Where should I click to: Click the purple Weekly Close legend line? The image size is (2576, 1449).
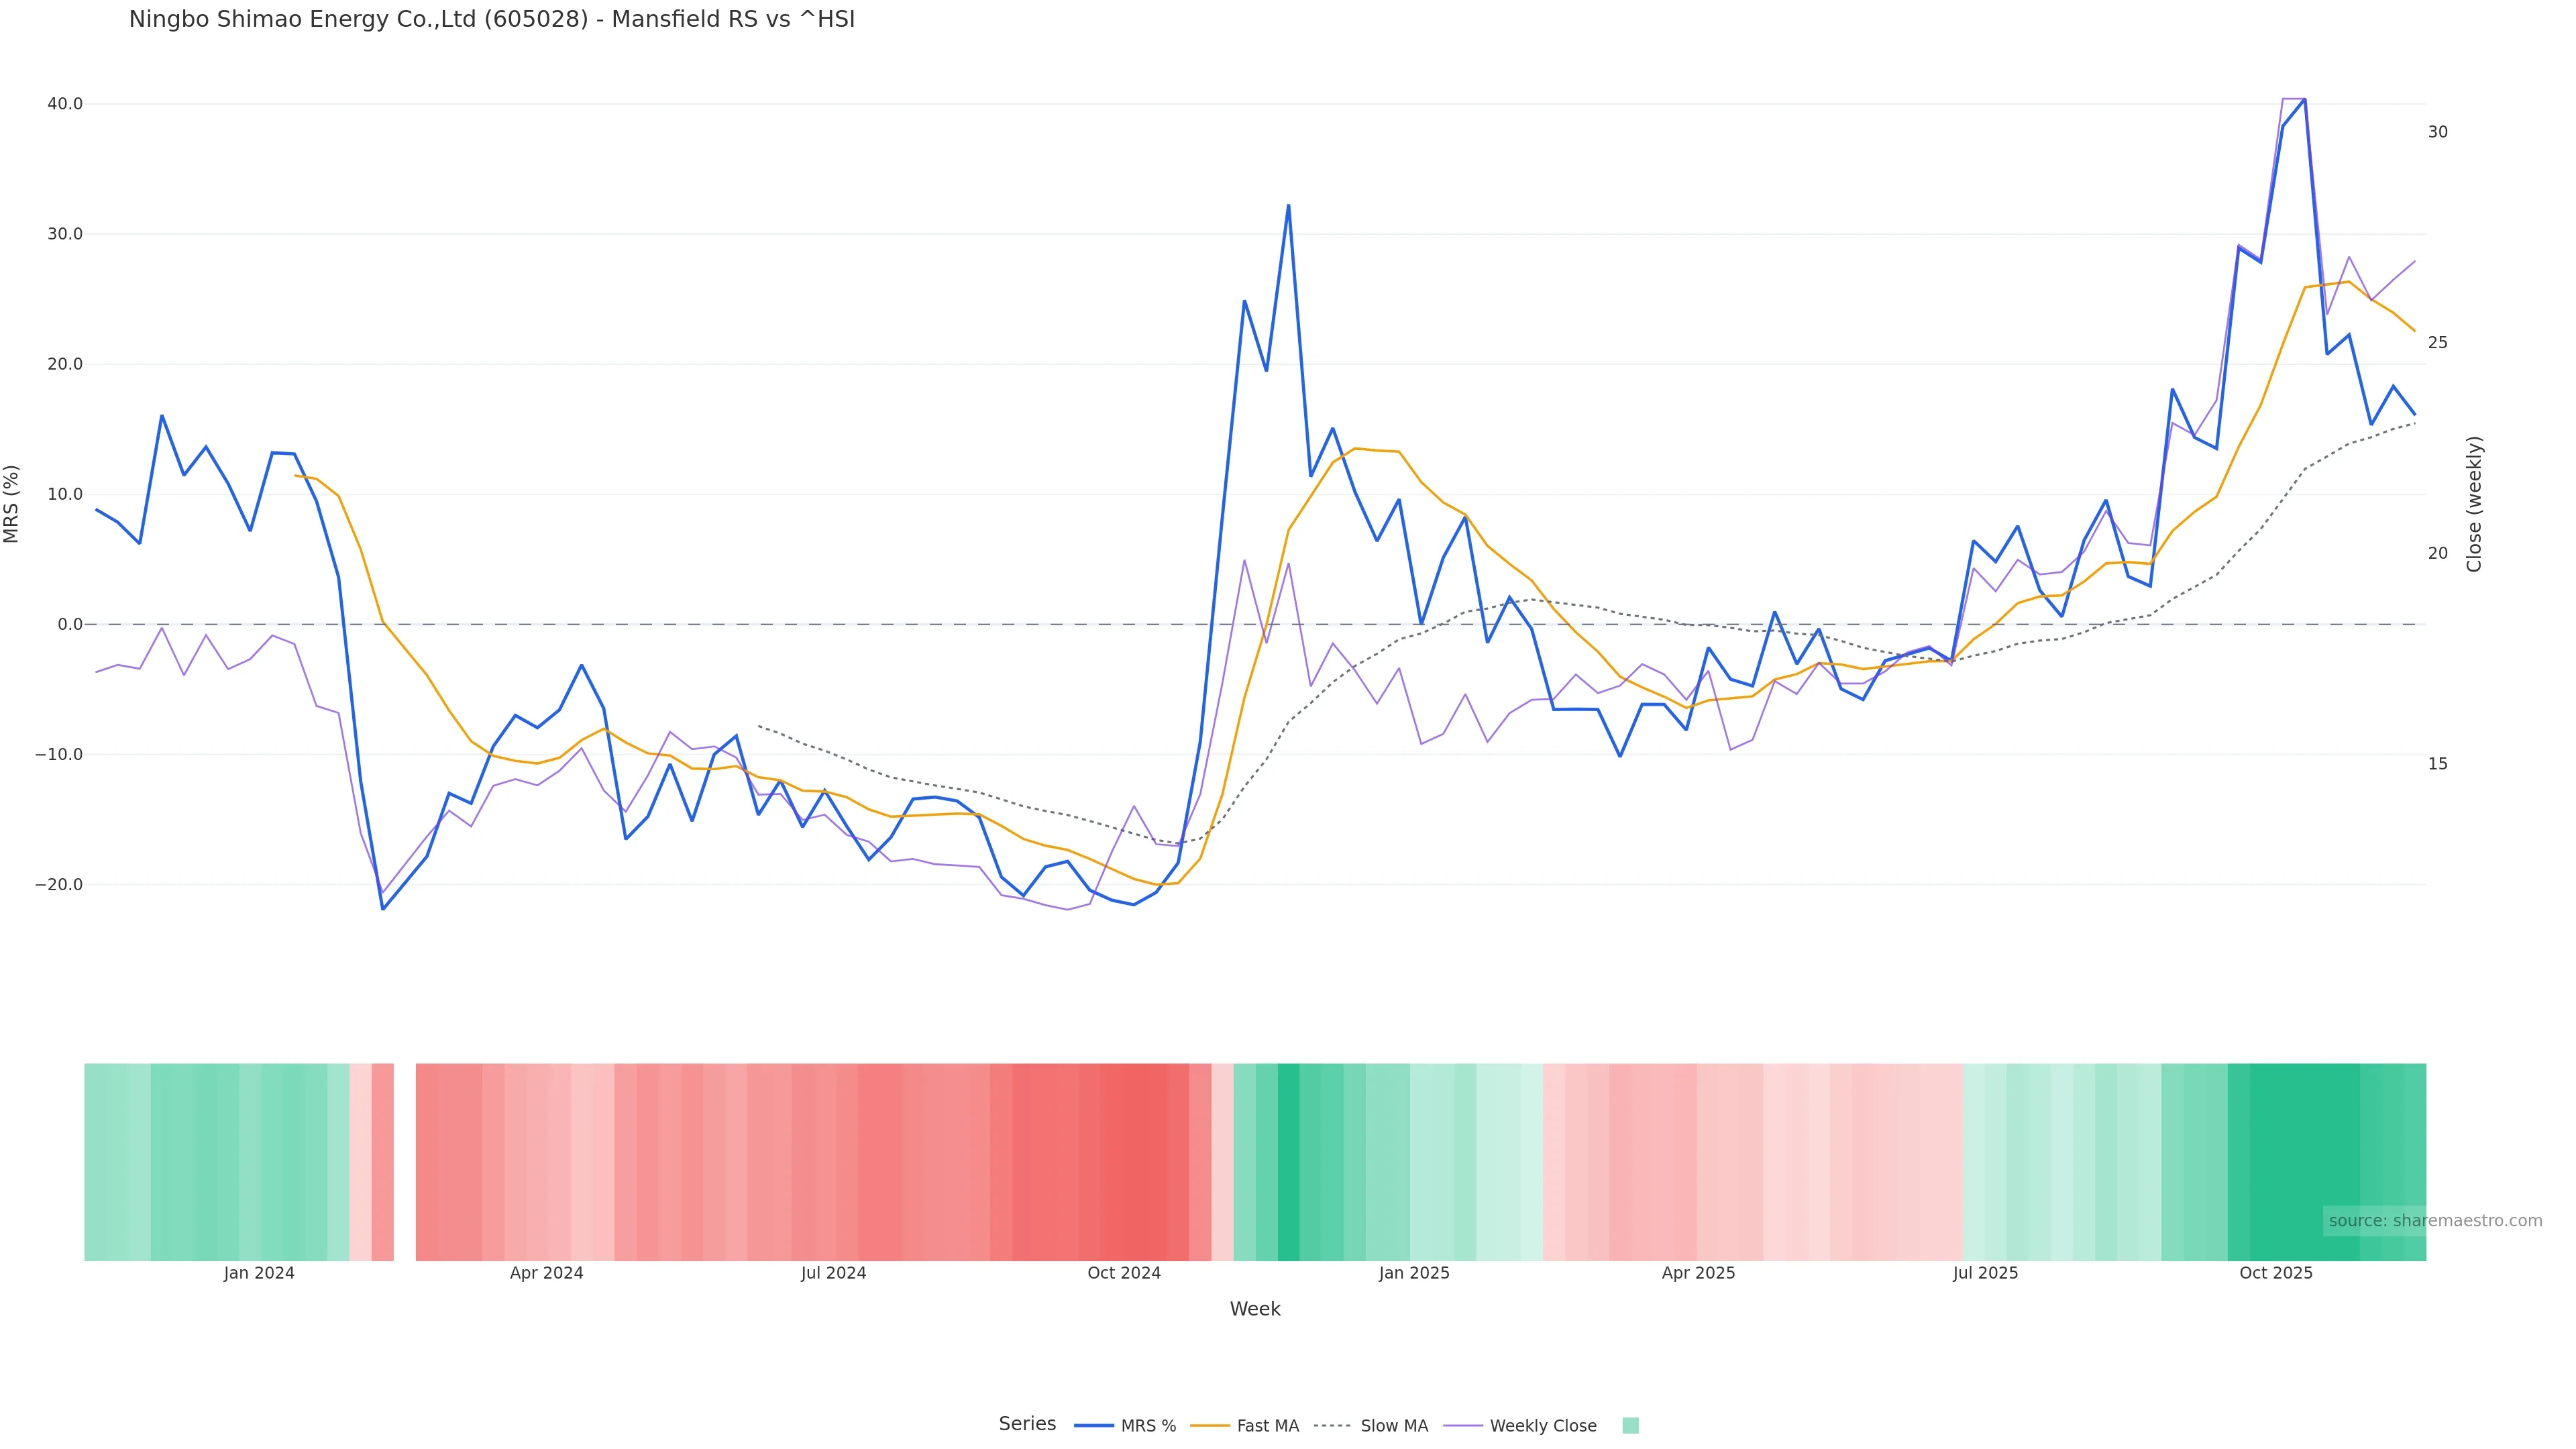pos(1463,1426)
